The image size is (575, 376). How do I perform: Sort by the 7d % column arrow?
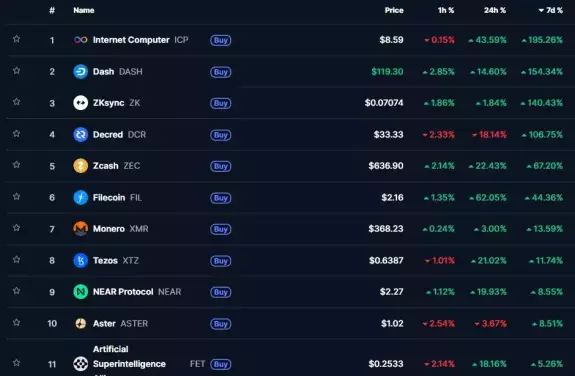[541, 11]
